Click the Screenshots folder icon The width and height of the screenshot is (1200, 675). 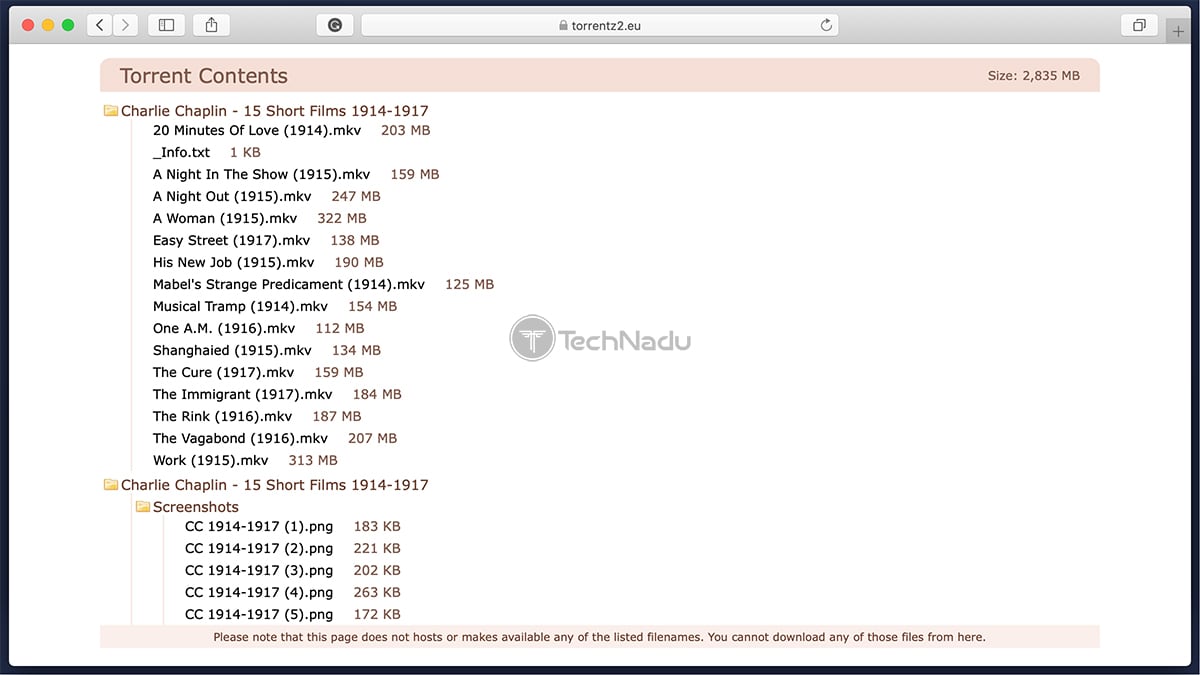point(143,507)
